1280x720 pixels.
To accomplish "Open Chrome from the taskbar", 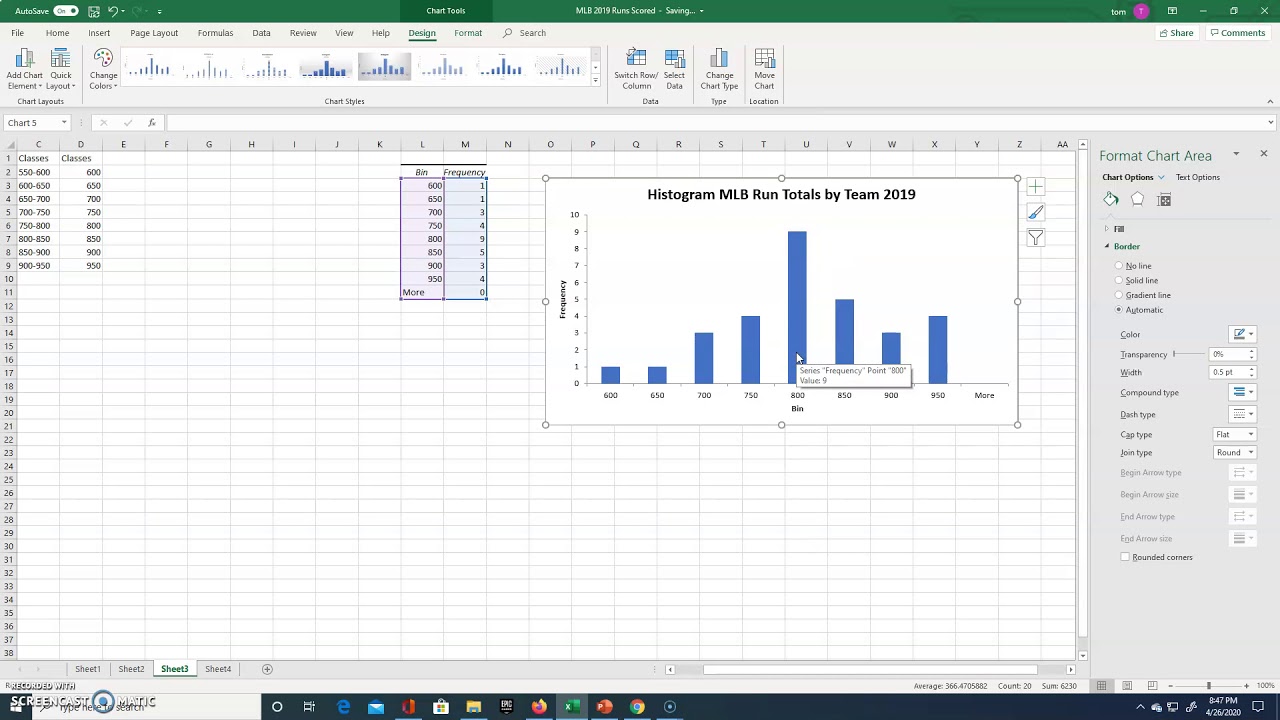I will [637, 707].
